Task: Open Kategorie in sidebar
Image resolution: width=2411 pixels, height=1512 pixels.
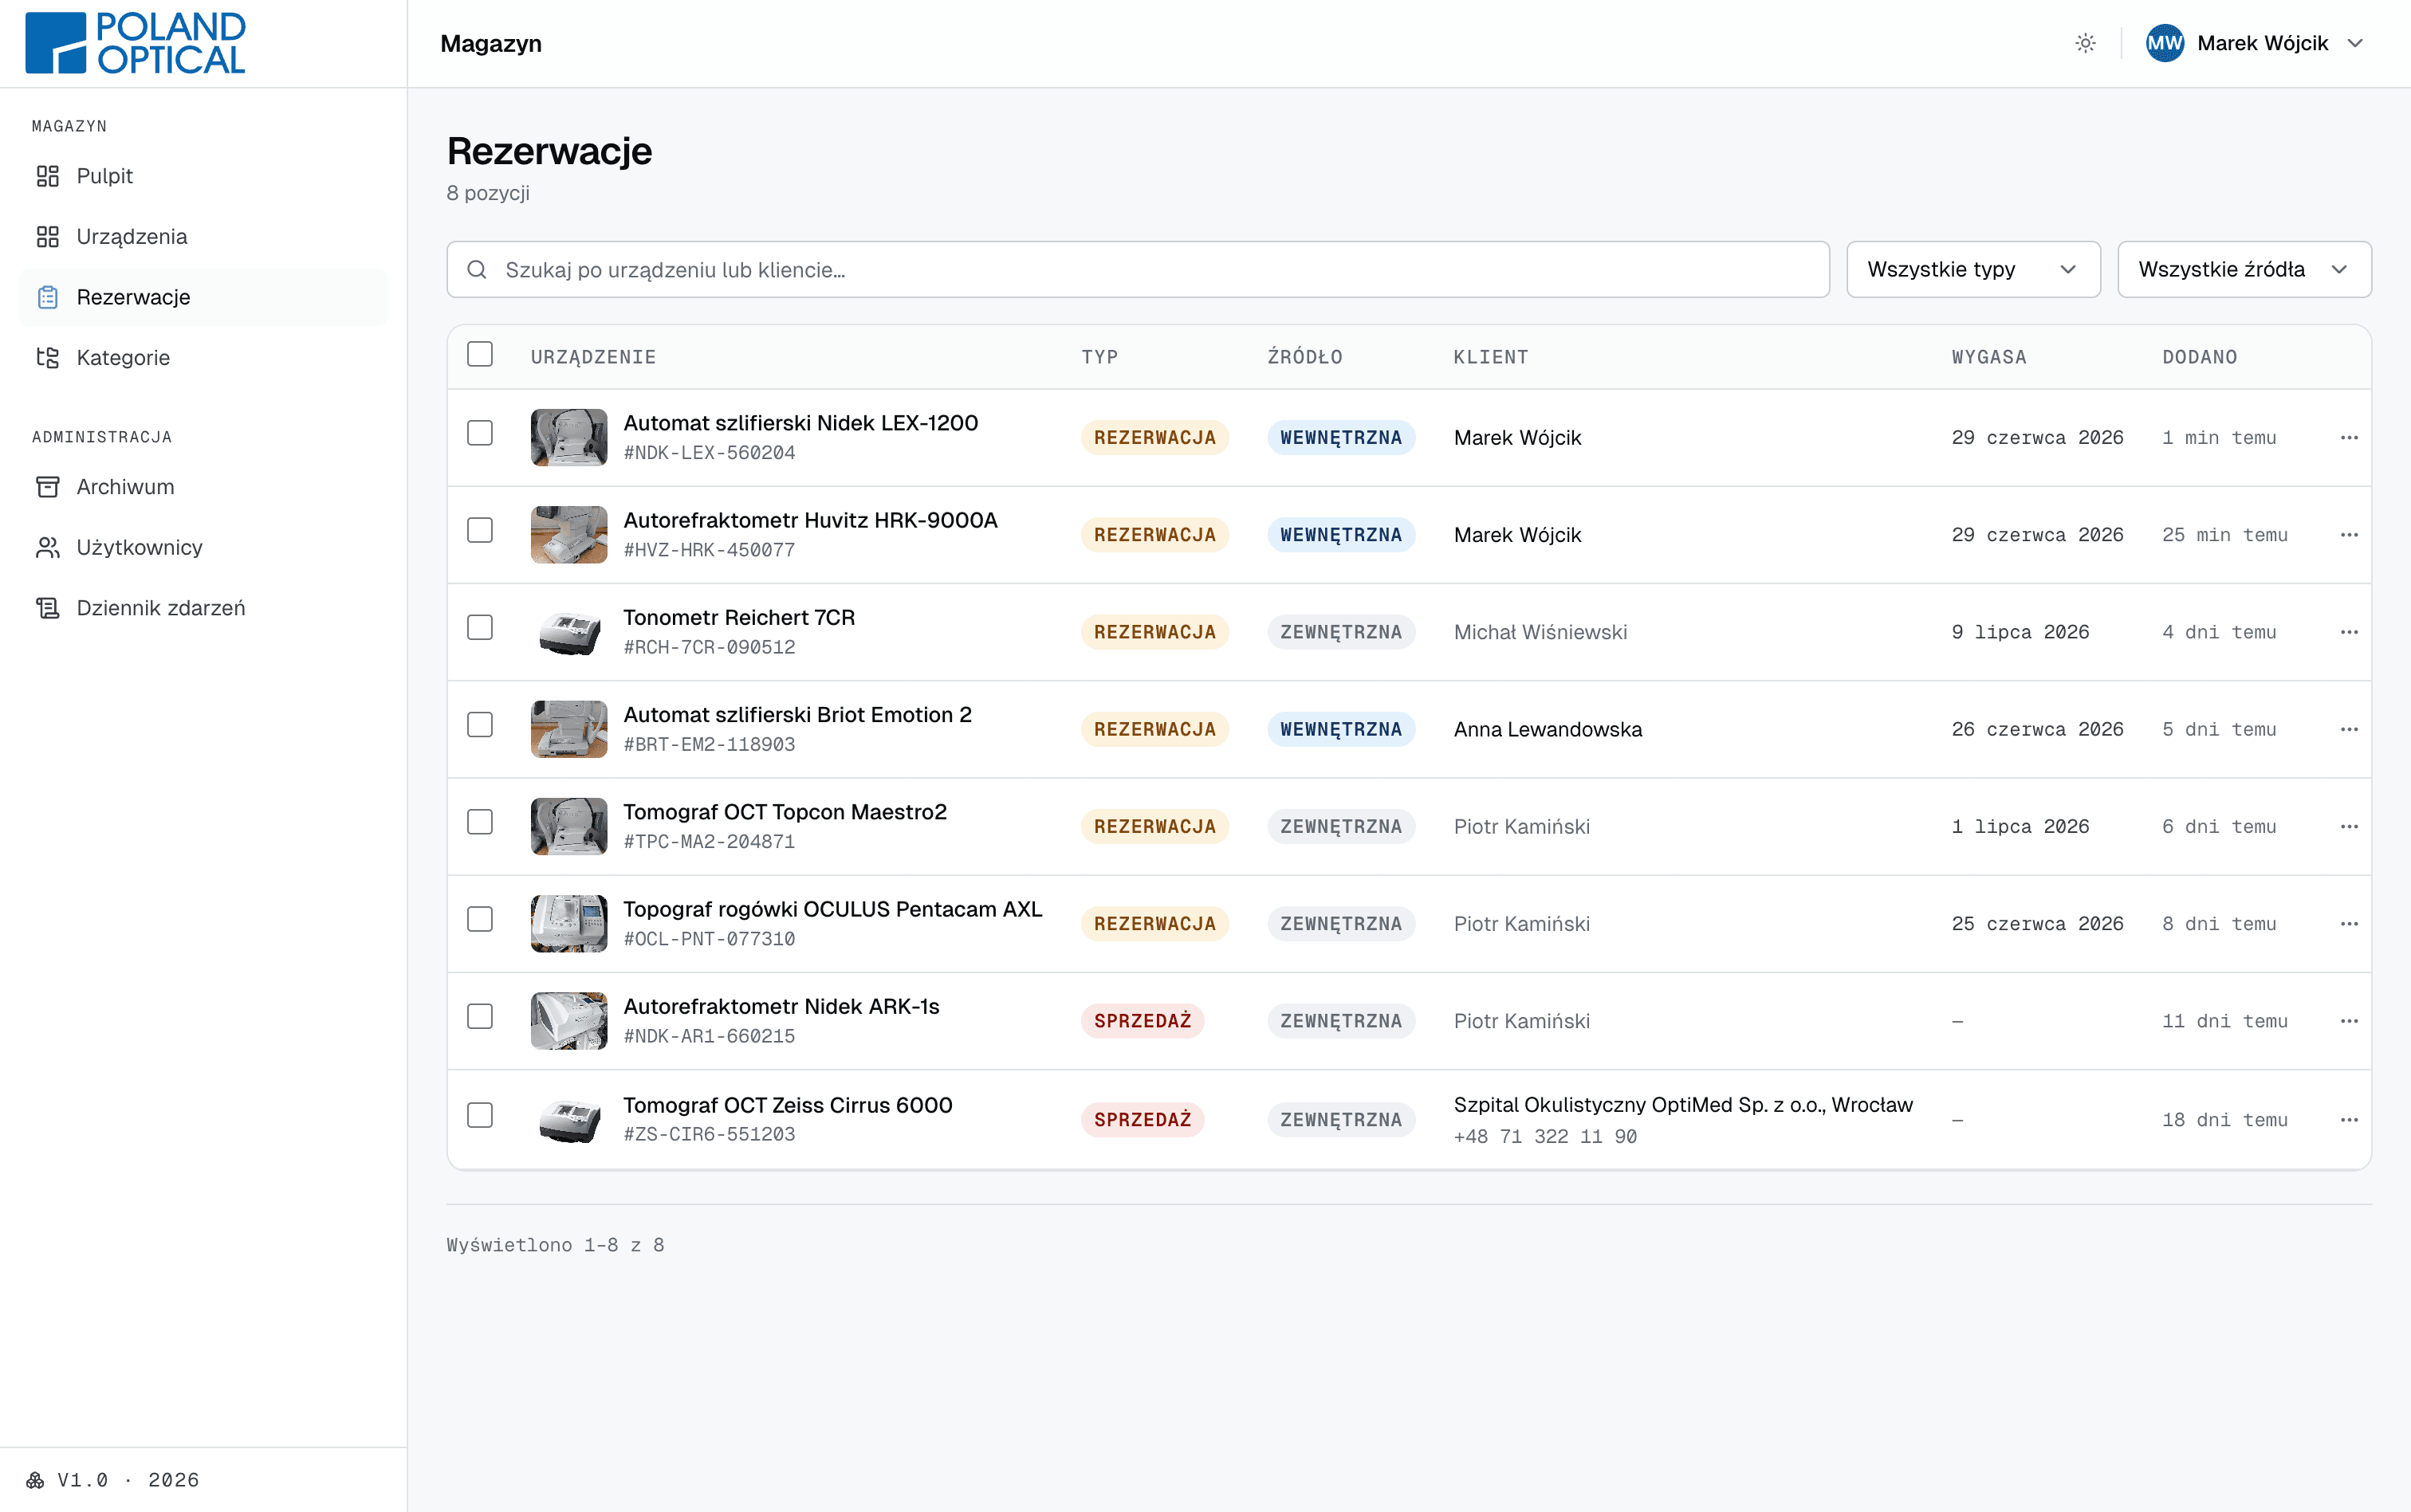Action: point(203,358)
